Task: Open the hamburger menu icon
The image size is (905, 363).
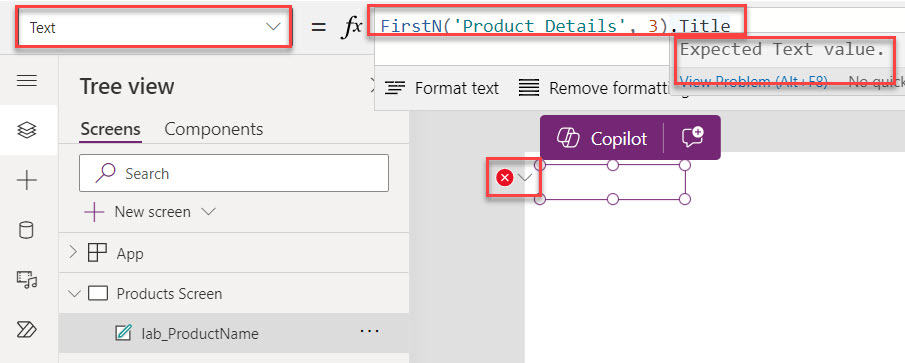Action: [x=27, y=80]
